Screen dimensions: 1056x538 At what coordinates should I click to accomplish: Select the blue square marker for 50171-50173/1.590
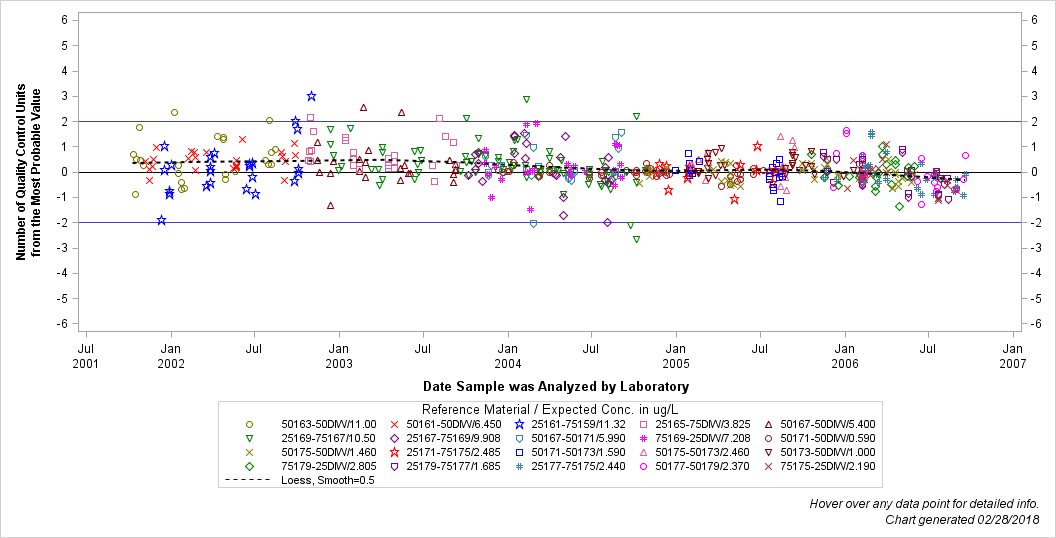click(x=519, y=452)
